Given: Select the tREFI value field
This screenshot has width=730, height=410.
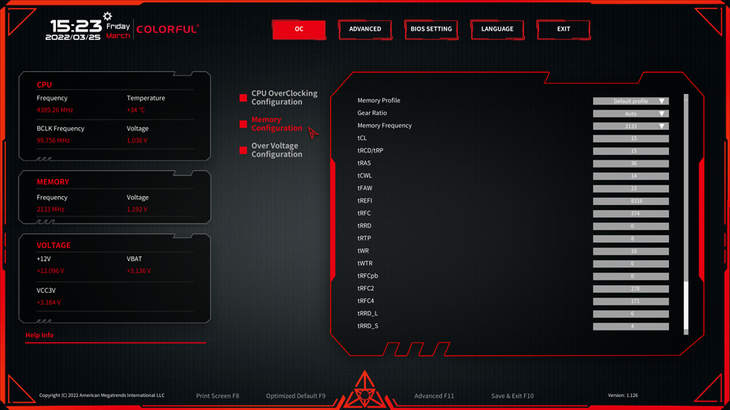Looking at the screenshot, I should pos(630,201).
